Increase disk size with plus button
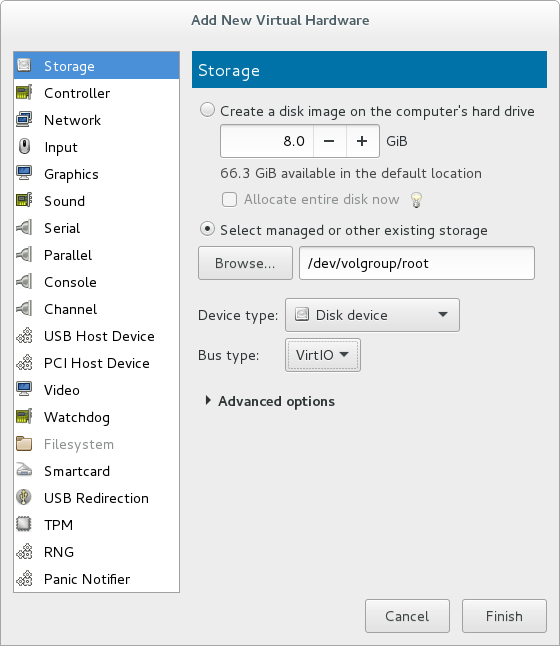Viewport: 560px width, 646px height. (x=362, y=141)
